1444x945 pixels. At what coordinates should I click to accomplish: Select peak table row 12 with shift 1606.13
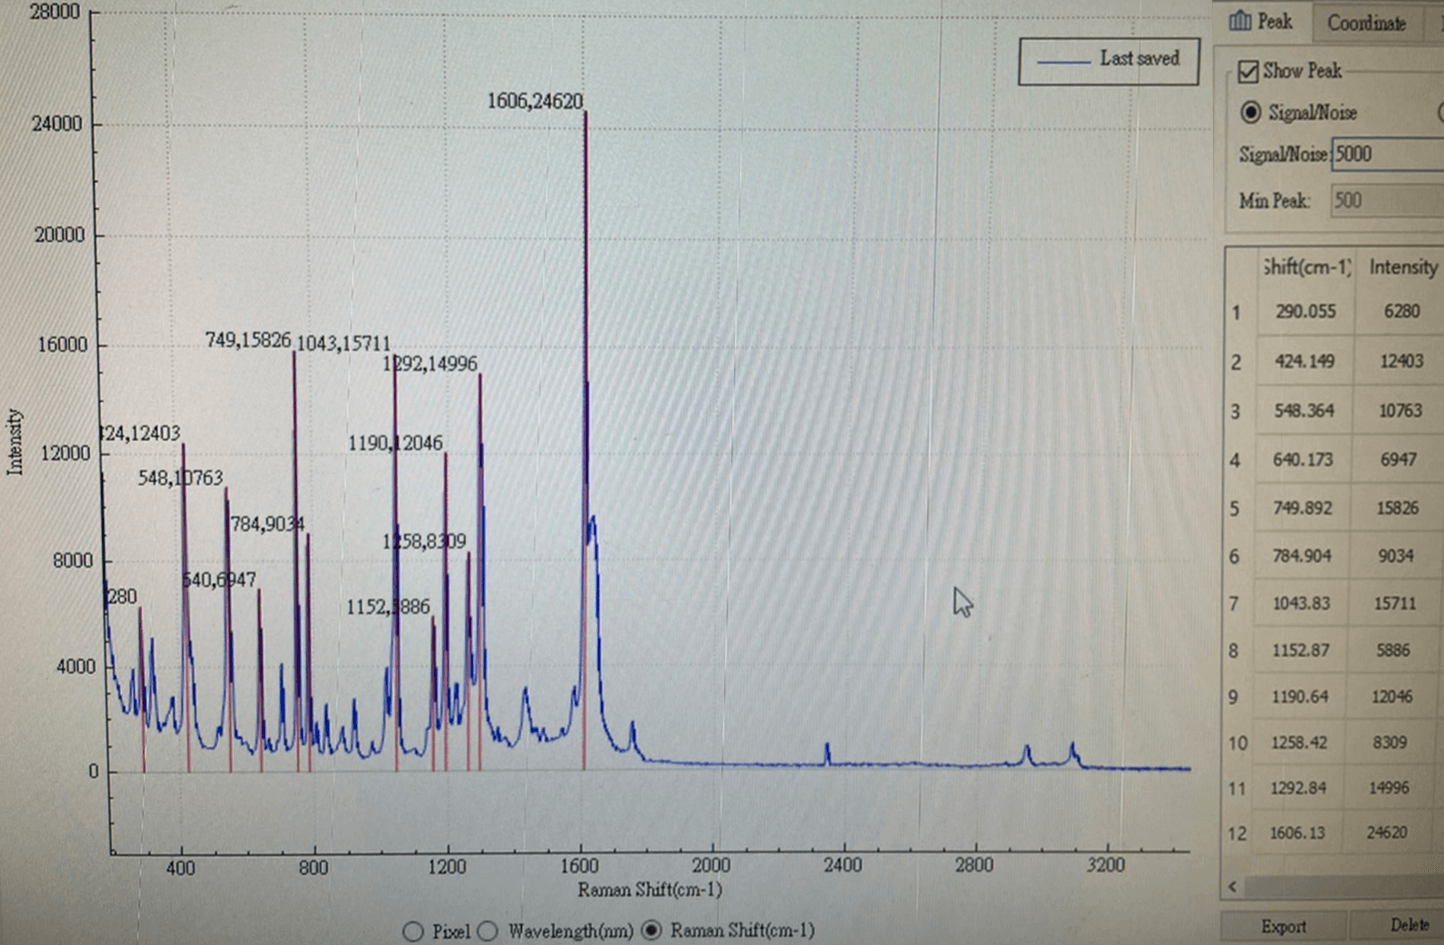[1334, 832]
